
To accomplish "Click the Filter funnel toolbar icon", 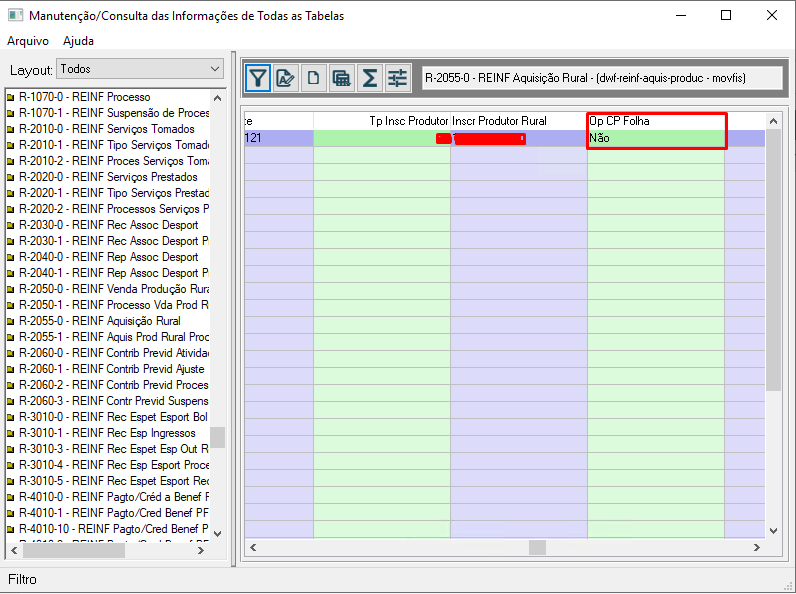I will pos(258,78).
